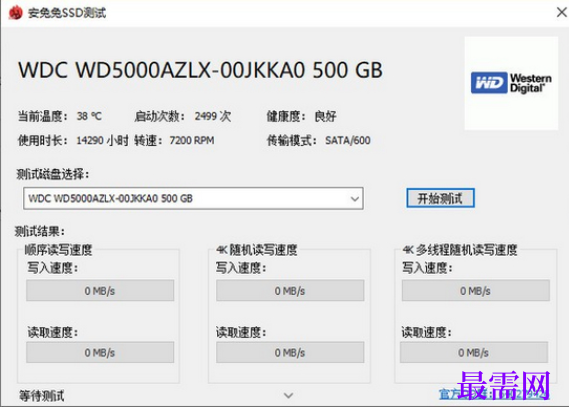Click the 4K多线程 写入速度 result bar

[476, 290]
